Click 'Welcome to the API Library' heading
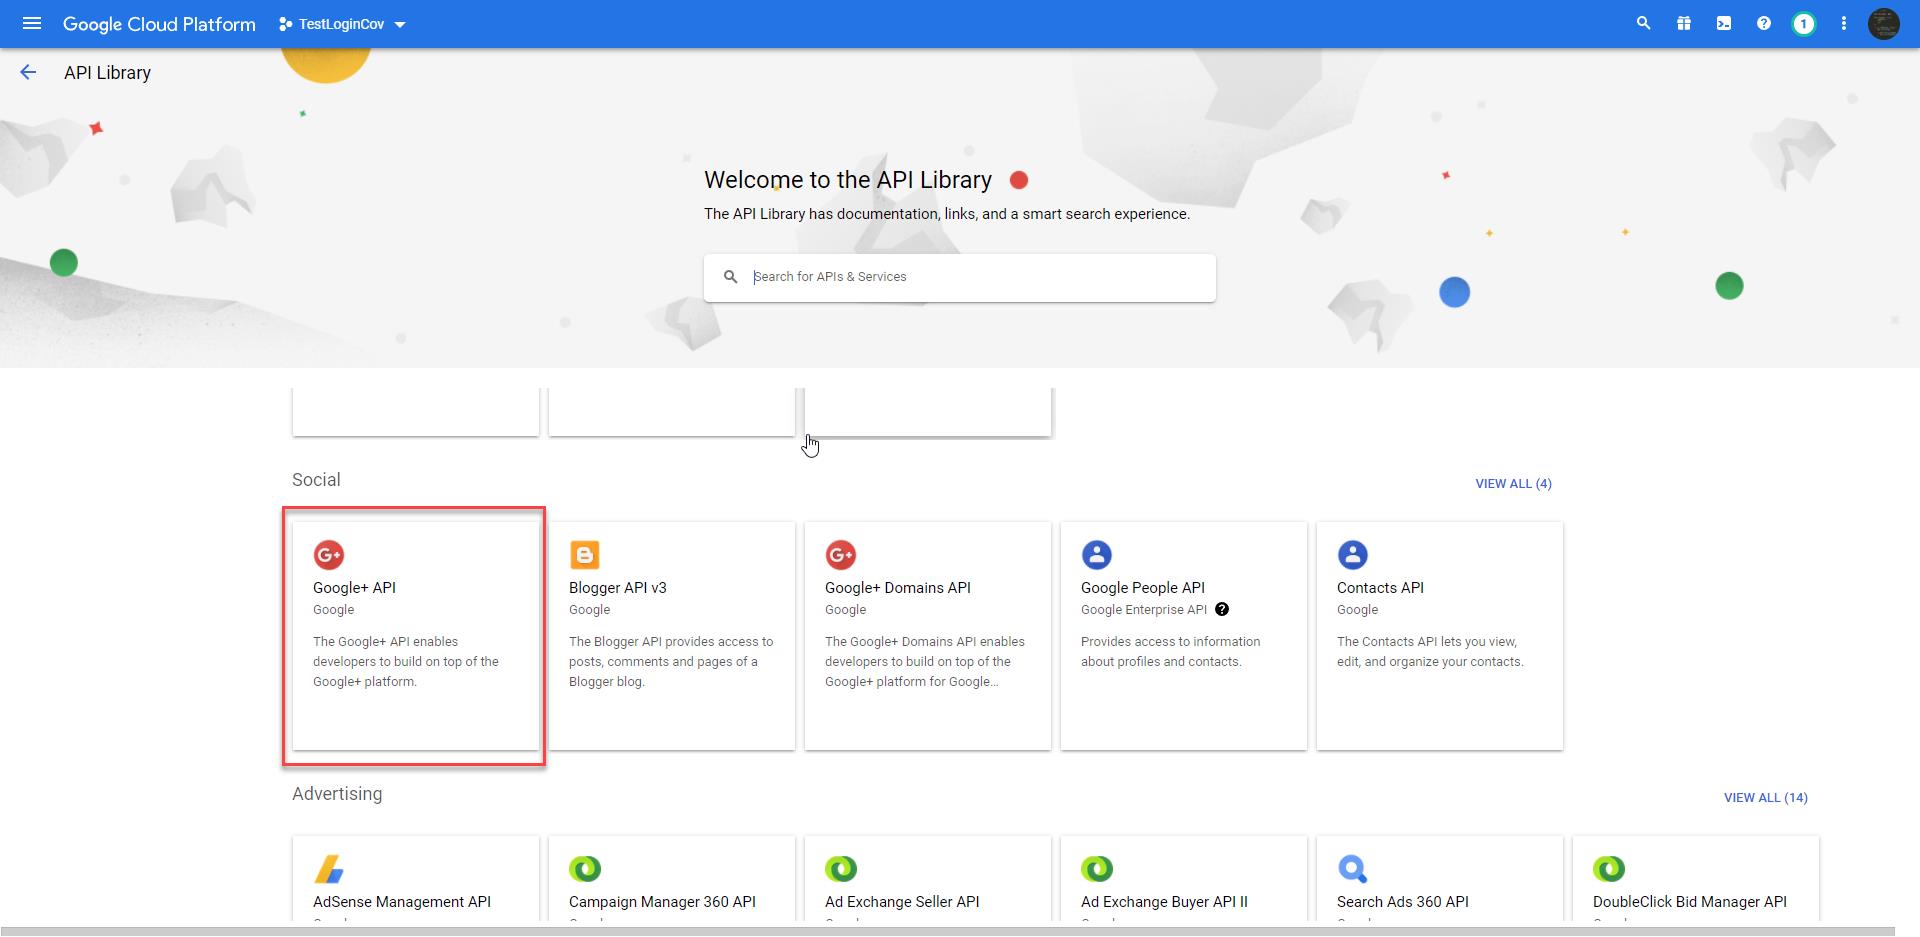The width and height of the screenshot is (1920, 937). click(x=848, y=180)
